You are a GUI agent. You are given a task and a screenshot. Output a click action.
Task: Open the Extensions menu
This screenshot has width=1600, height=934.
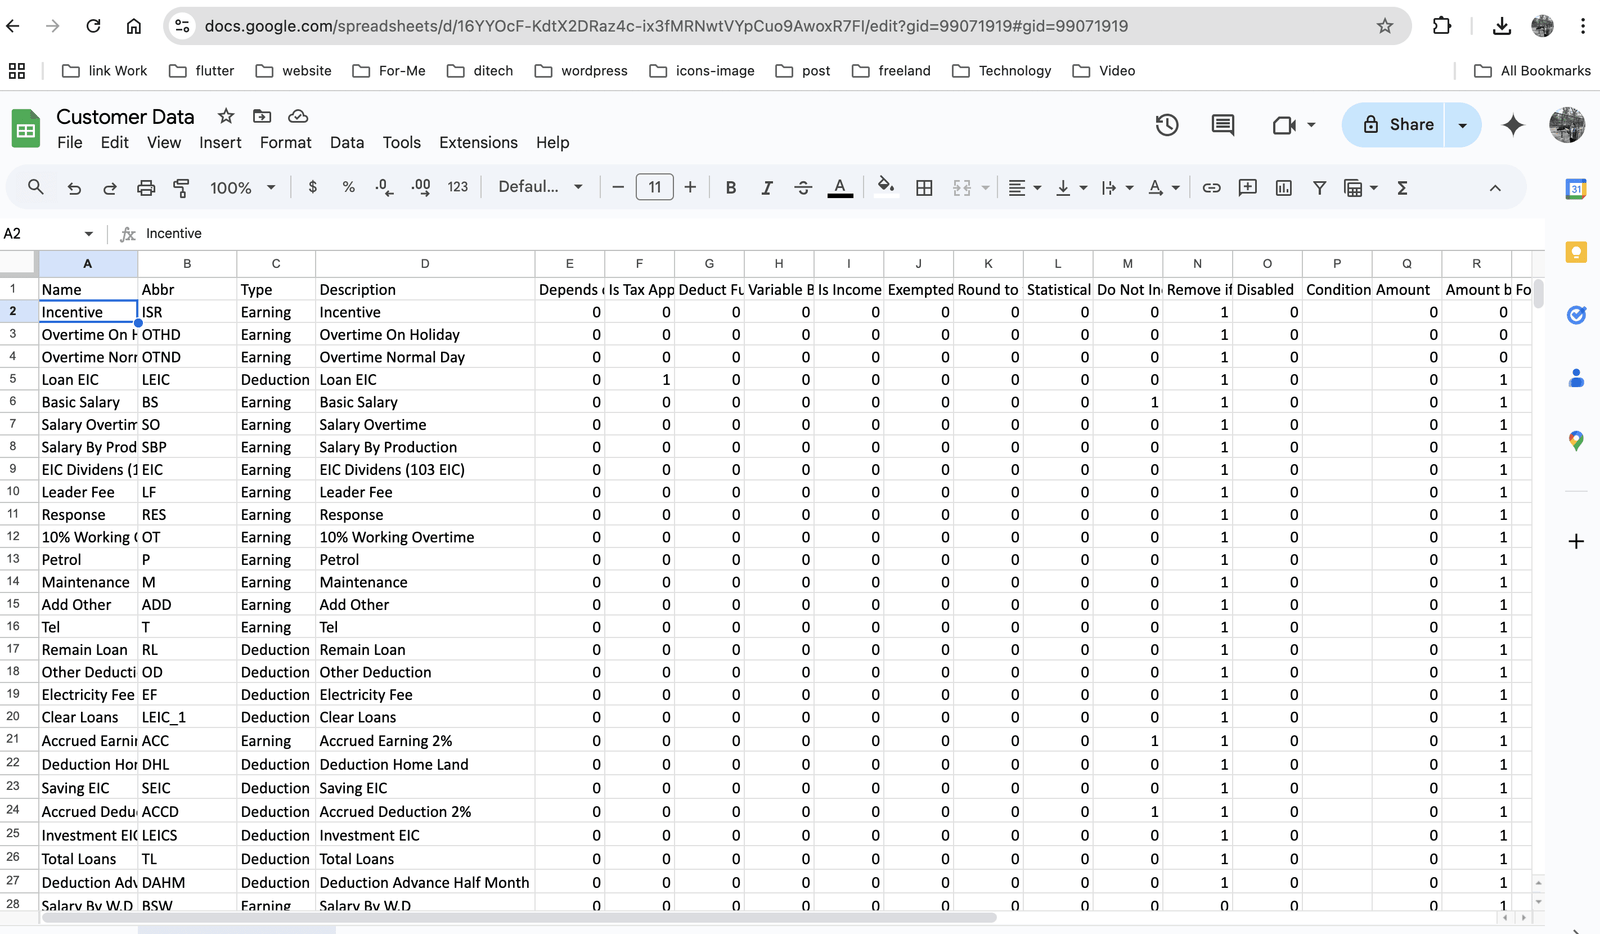pos(478,143)
